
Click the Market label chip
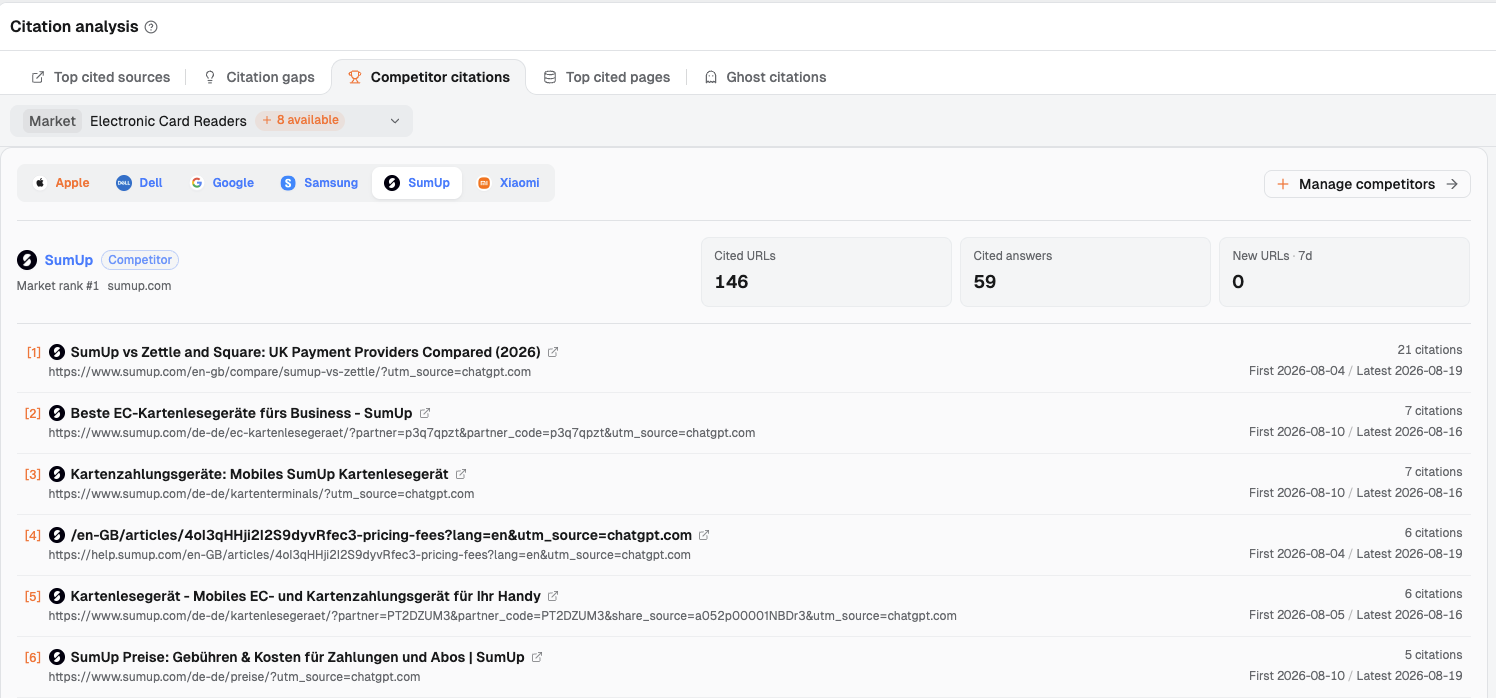(x=52, y=121)
